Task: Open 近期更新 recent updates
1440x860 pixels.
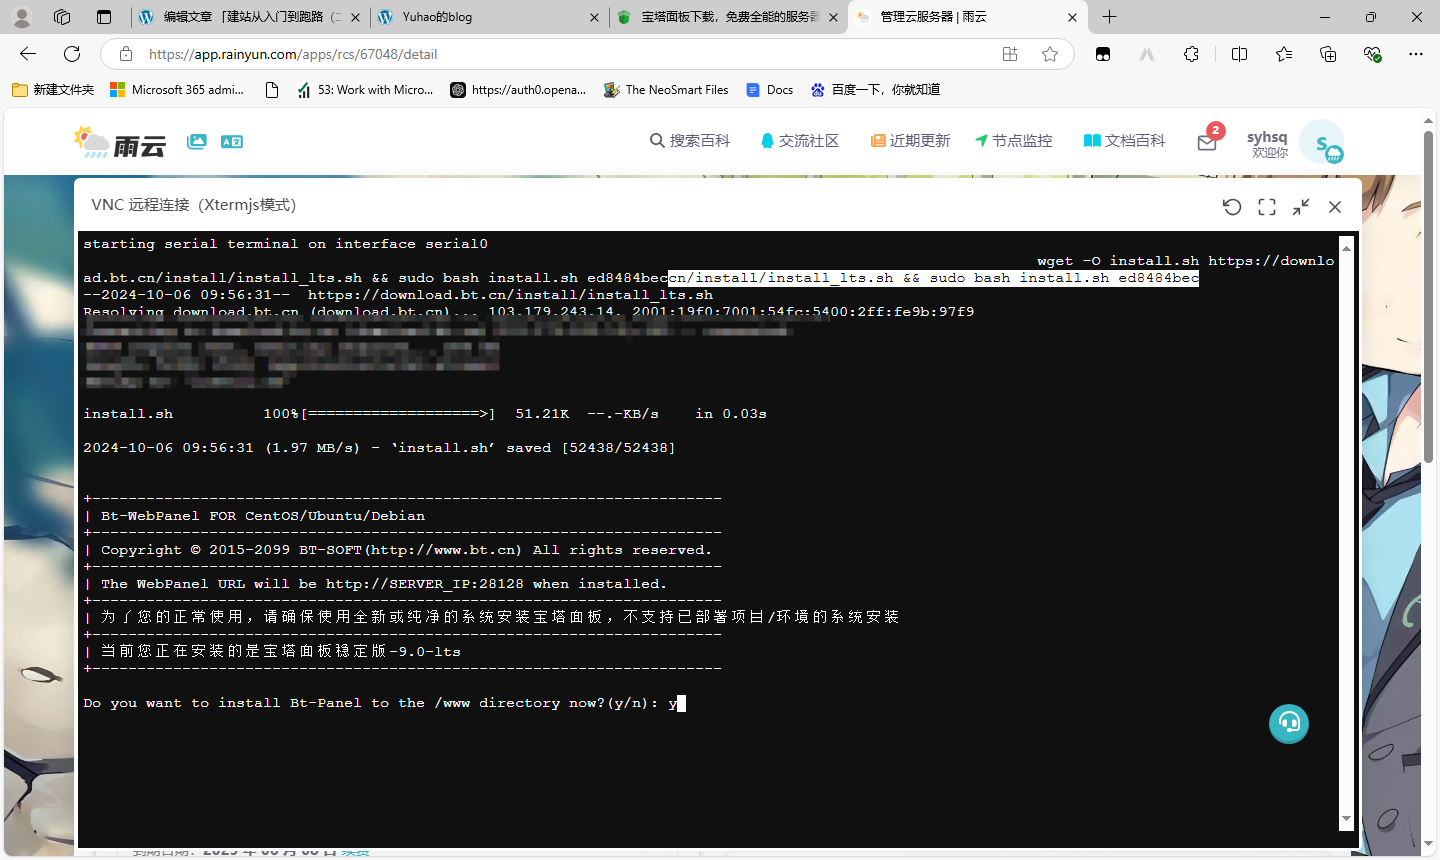Action: [x=910, y=141]
